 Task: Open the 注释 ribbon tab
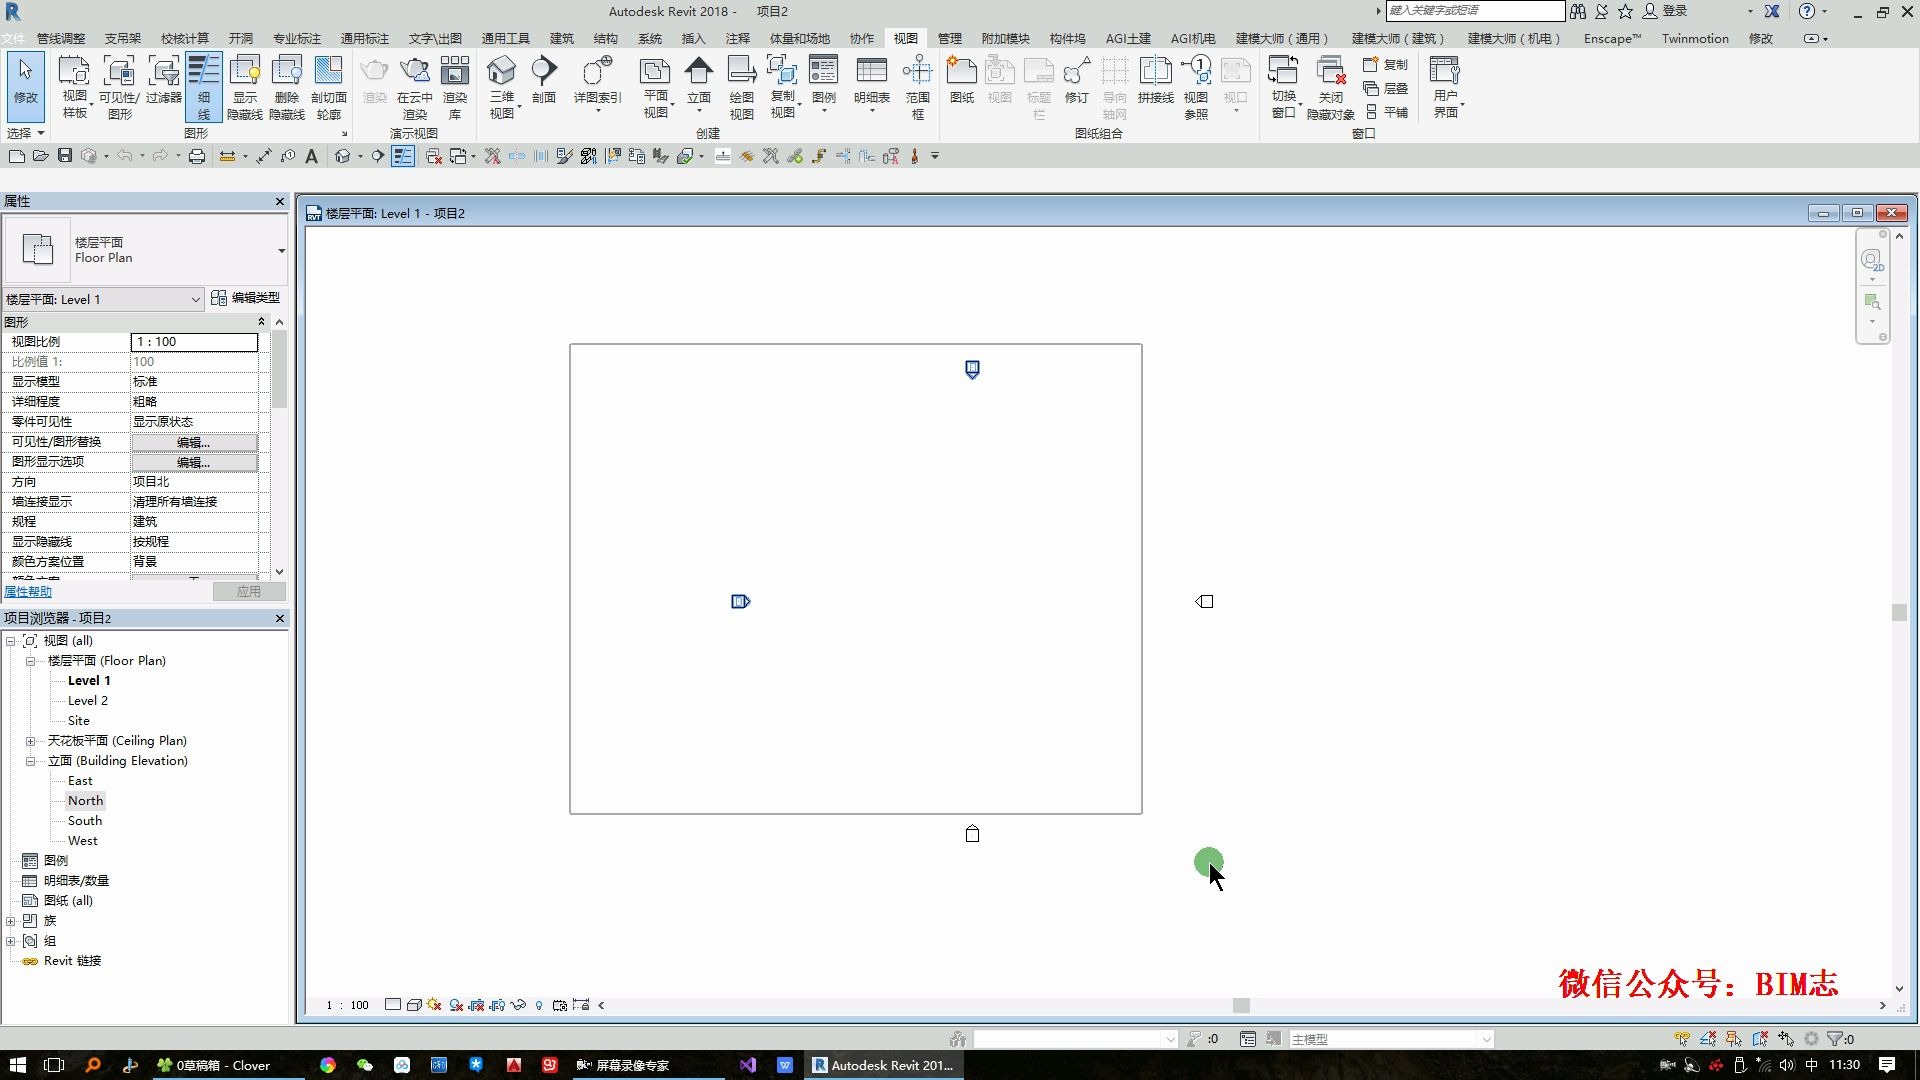point(737,38)
